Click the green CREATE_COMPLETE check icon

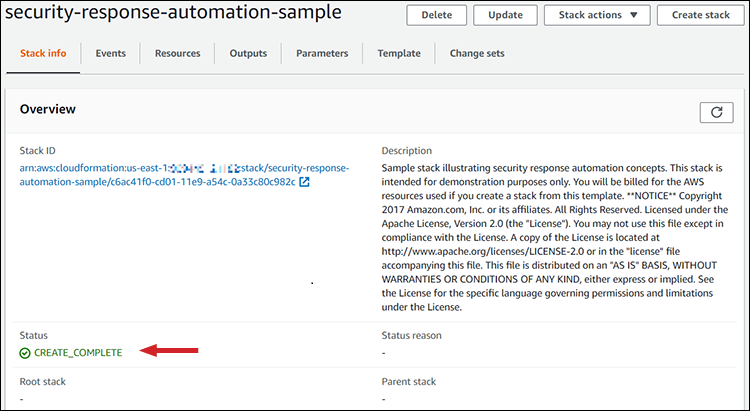click(x=25, y=353)
